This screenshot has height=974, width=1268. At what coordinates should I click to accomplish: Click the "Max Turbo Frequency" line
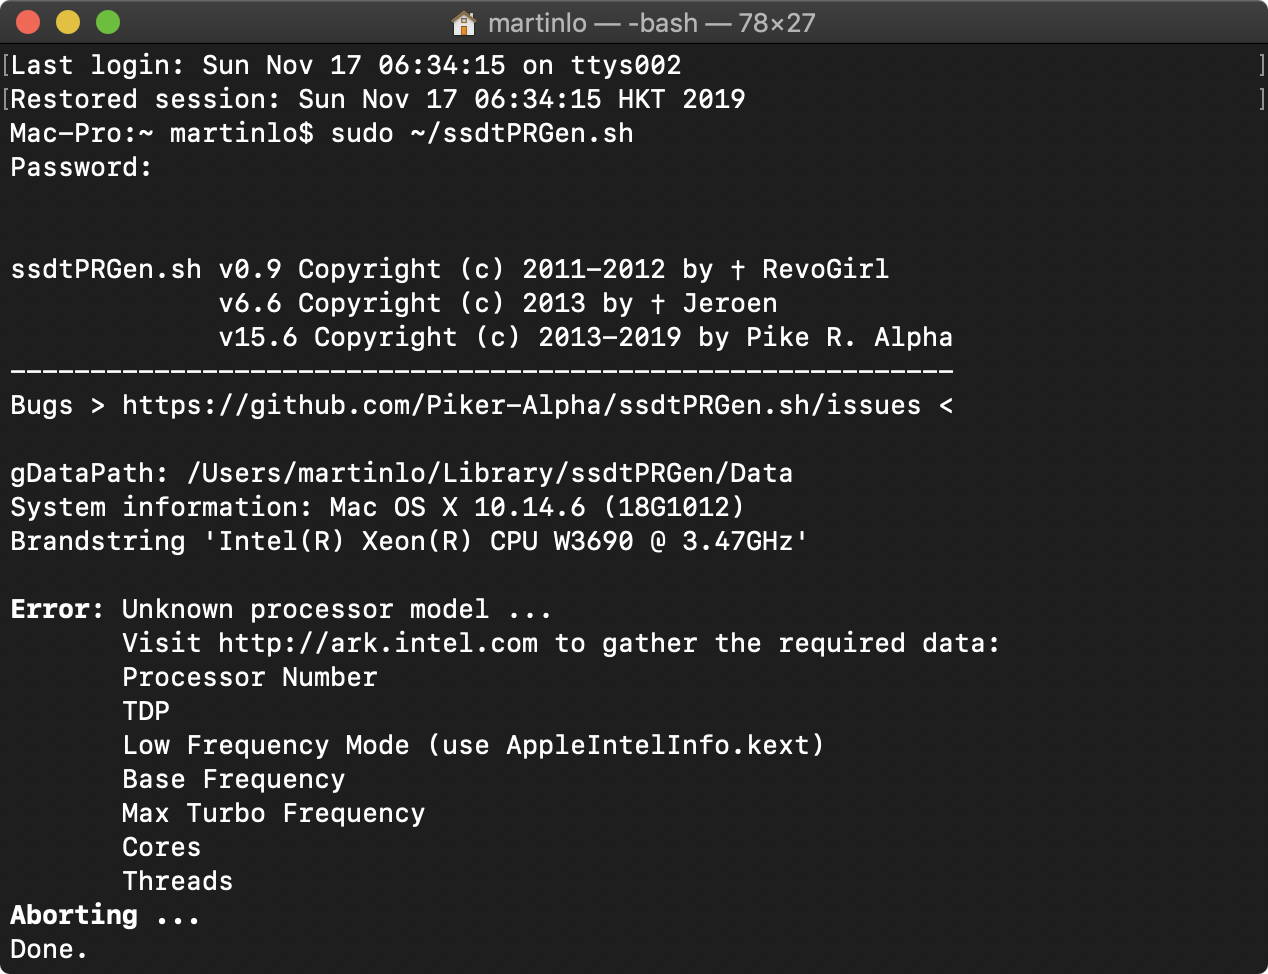coord(273,813)
